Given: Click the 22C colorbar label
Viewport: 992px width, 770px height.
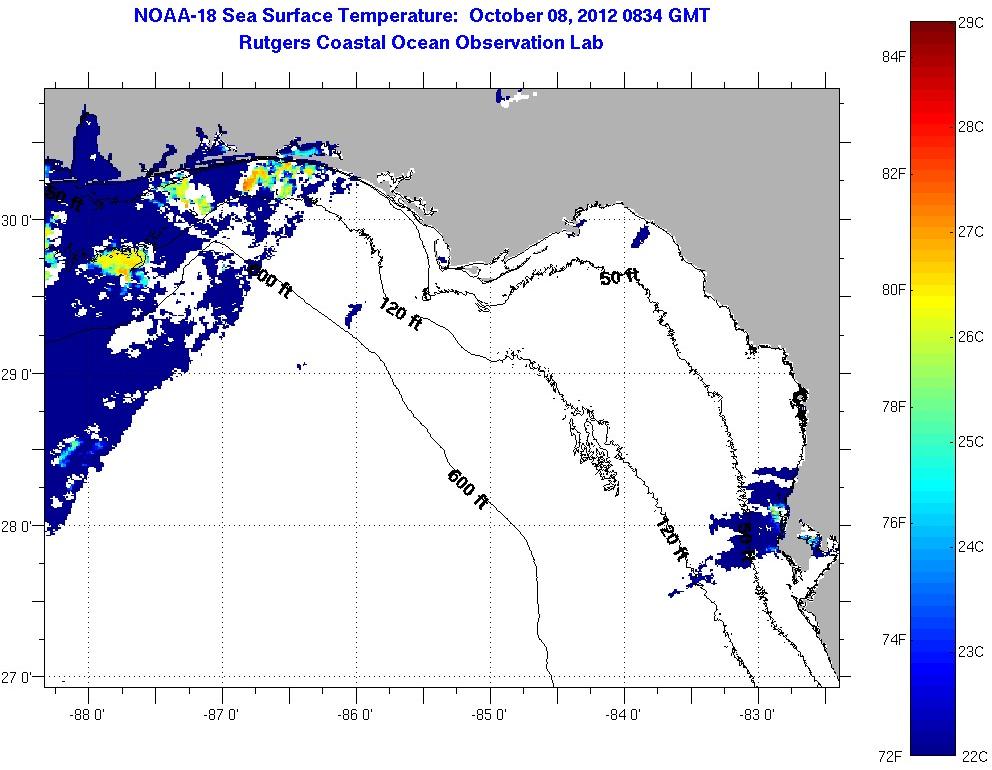Looking at the screenshot, I should click(970, 756).
